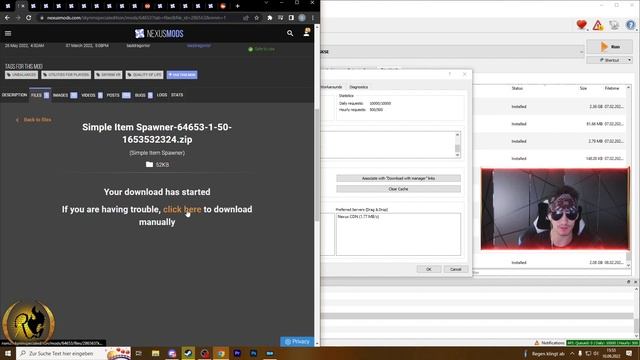Image resolution: width=640 pixels, height=360 pixels.
Task: Click the Notifications indicator in Mod Organizer status bar
Action: click(549, 343)
